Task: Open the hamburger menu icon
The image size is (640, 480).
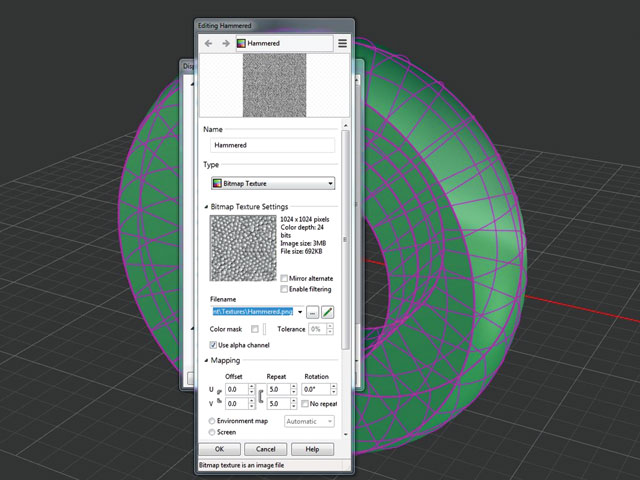Action: point(342,43)
